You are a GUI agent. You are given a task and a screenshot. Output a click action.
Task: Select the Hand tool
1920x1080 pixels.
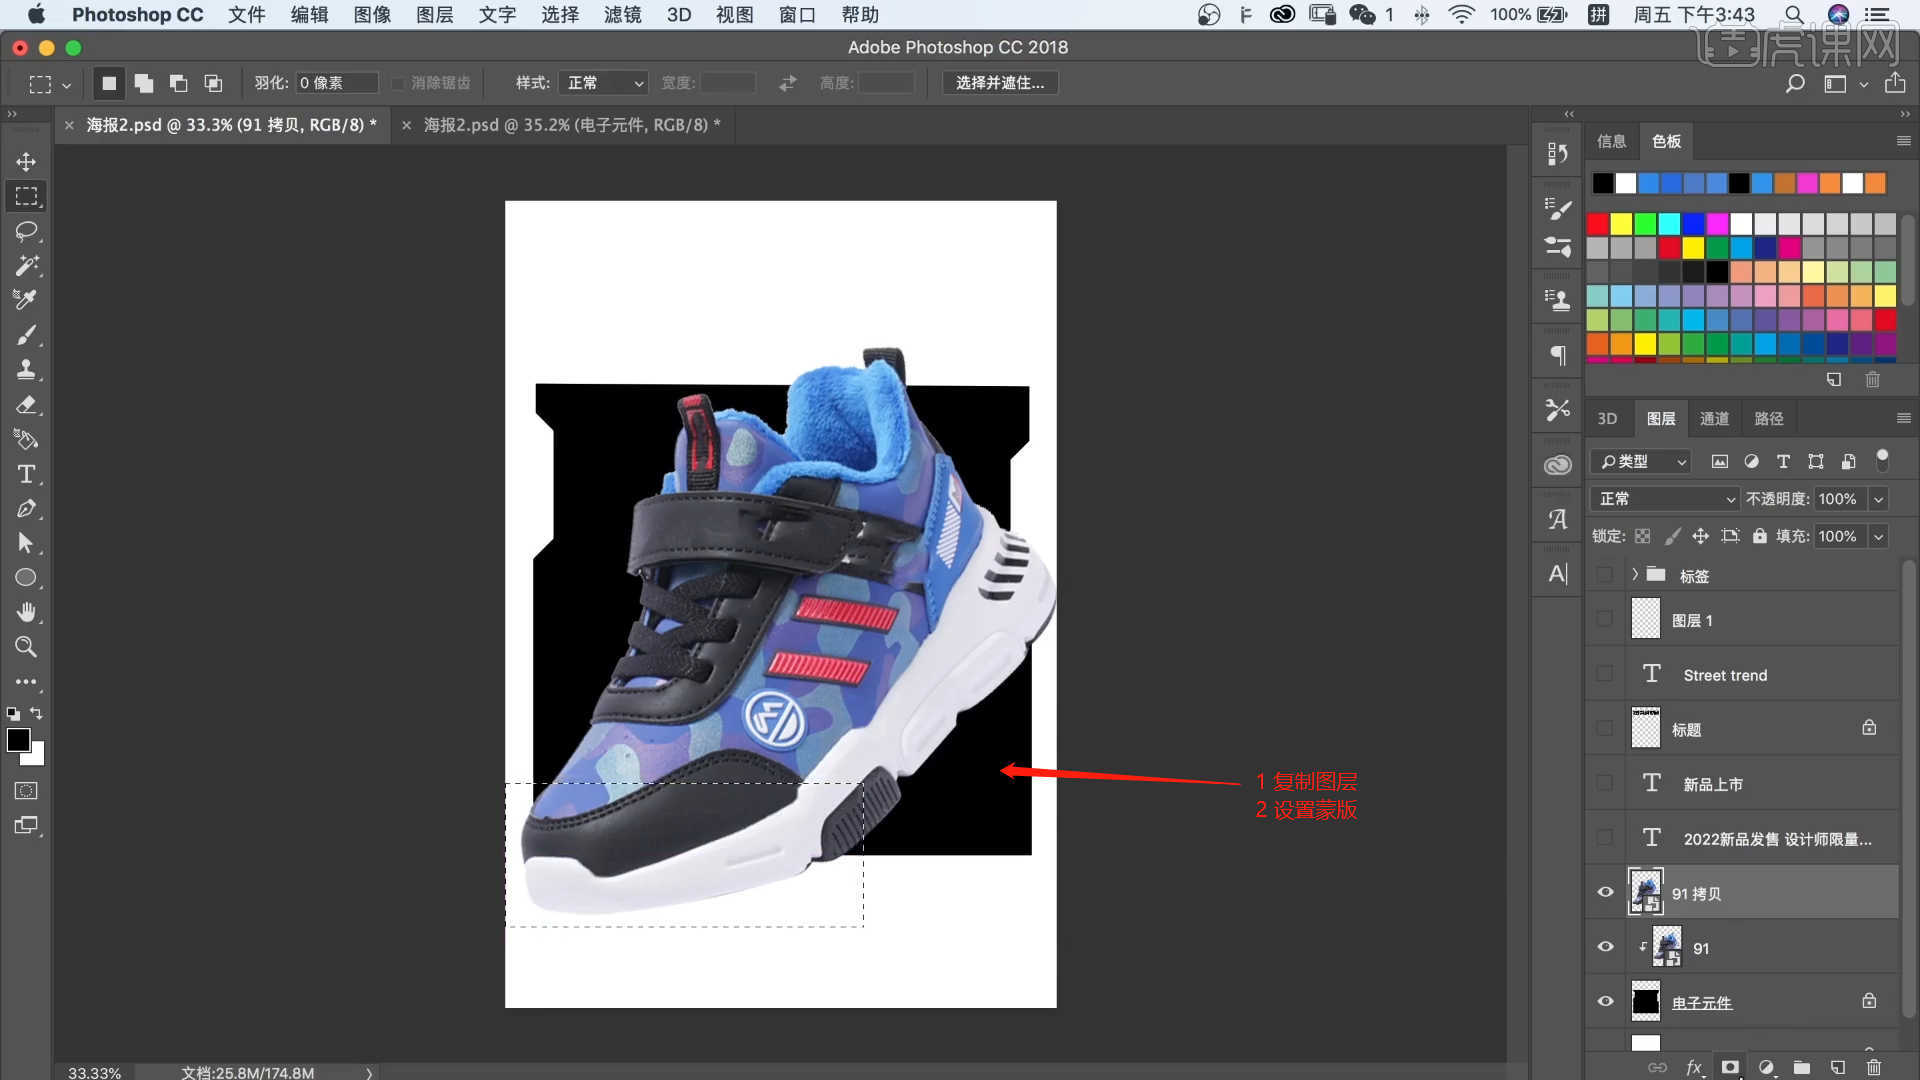point(26,612)
